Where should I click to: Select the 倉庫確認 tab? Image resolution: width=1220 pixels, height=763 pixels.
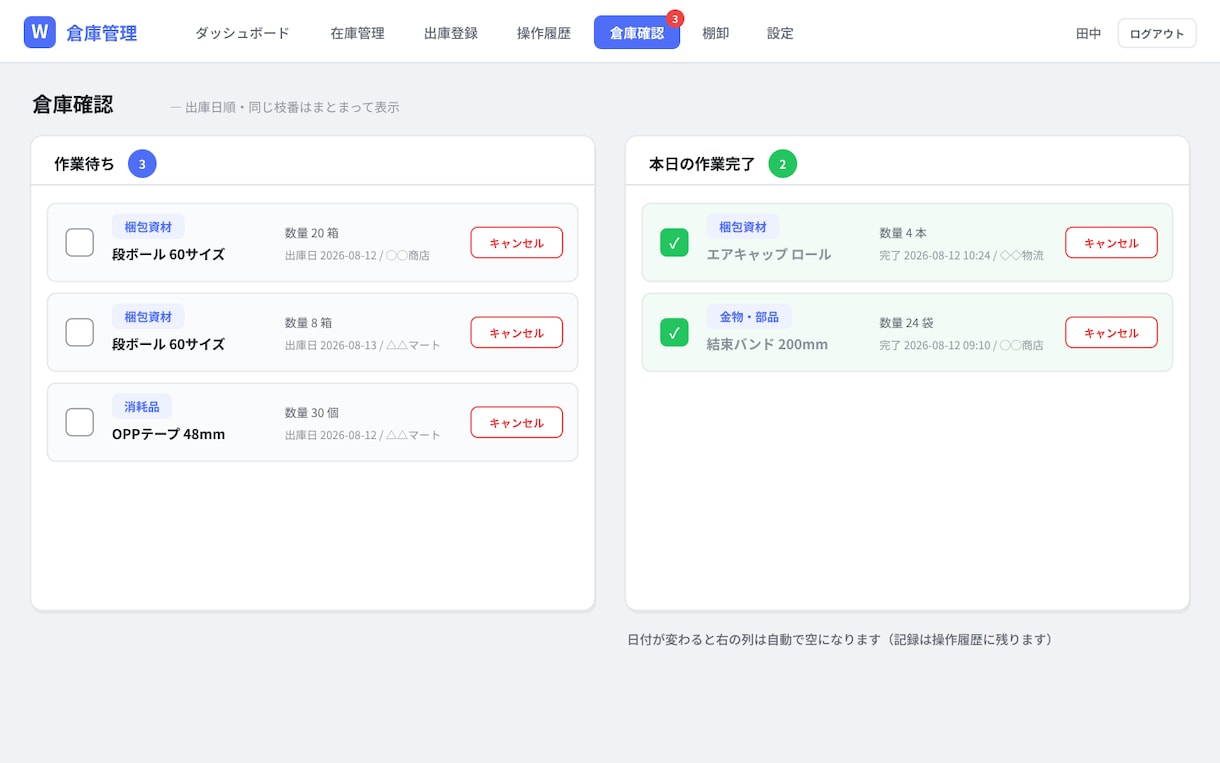tap(637, 33)
